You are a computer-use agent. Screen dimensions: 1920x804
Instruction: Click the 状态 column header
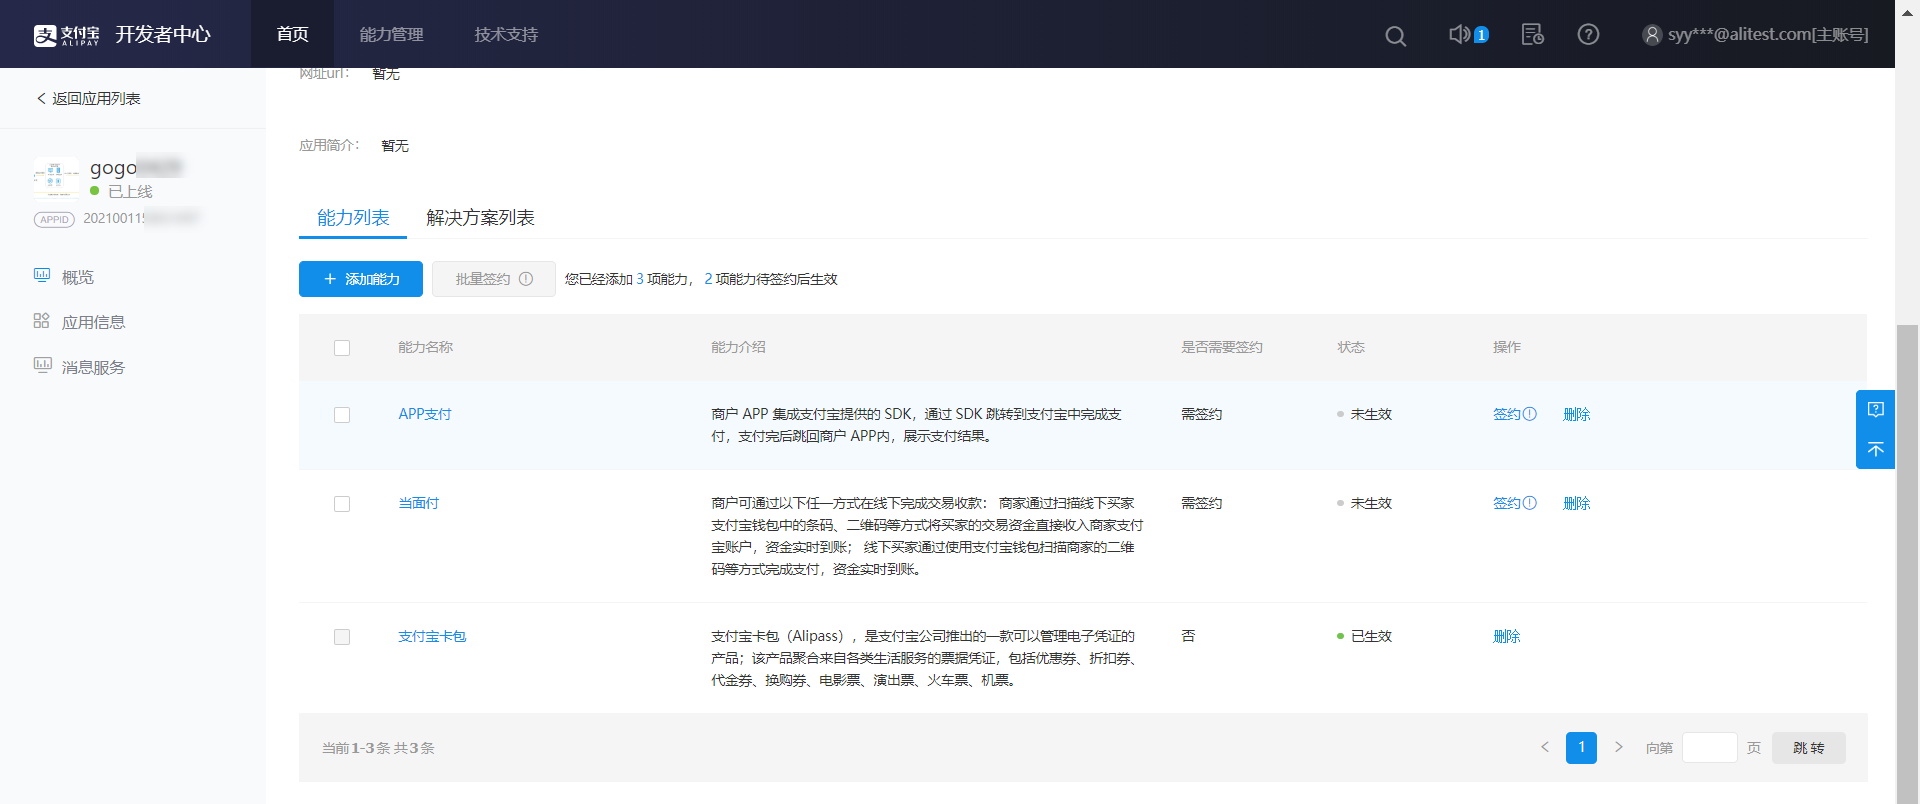tap(1351, 347)
